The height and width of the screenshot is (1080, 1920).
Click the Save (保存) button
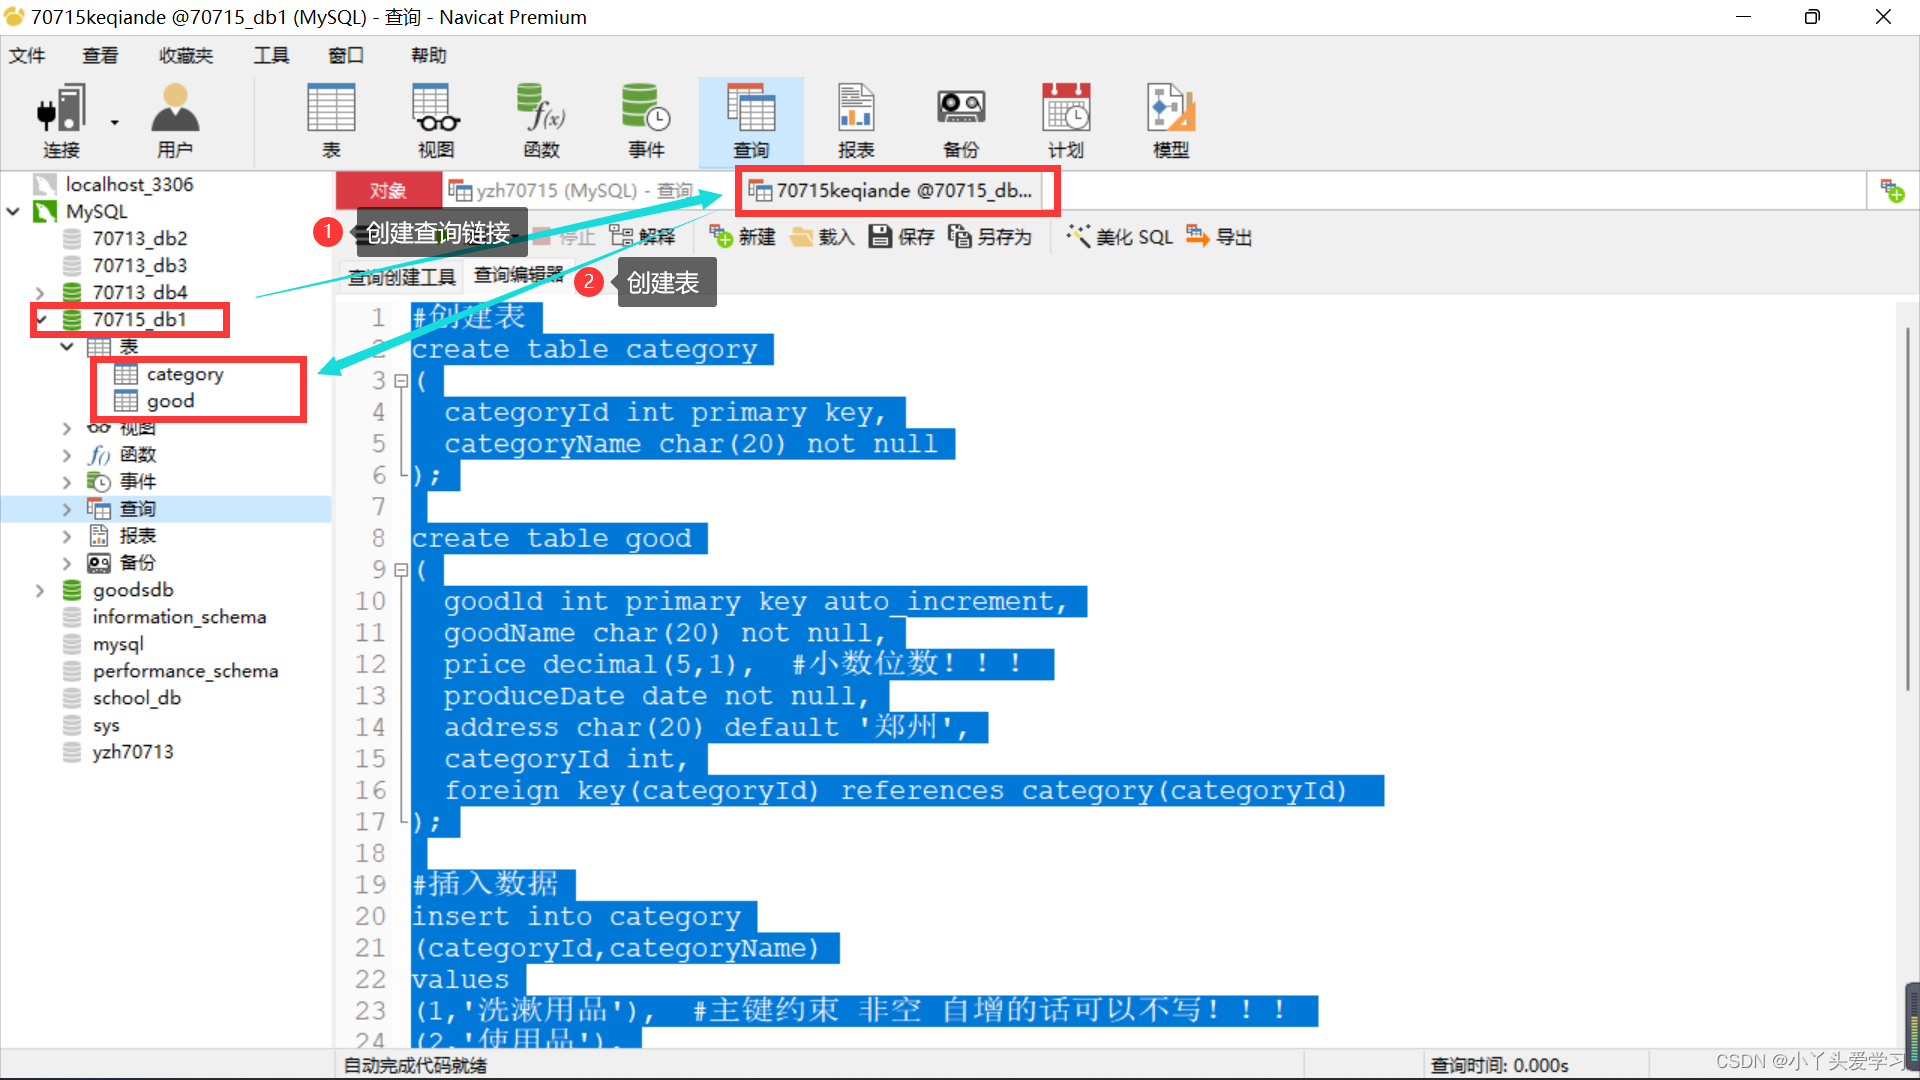[901, 237]
